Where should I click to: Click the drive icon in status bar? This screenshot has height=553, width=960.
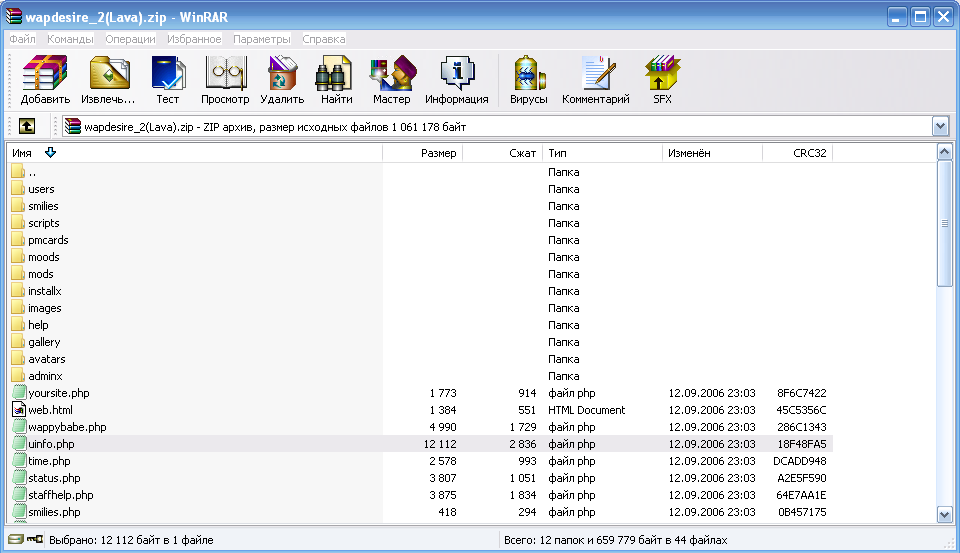[x=15, y=540]
